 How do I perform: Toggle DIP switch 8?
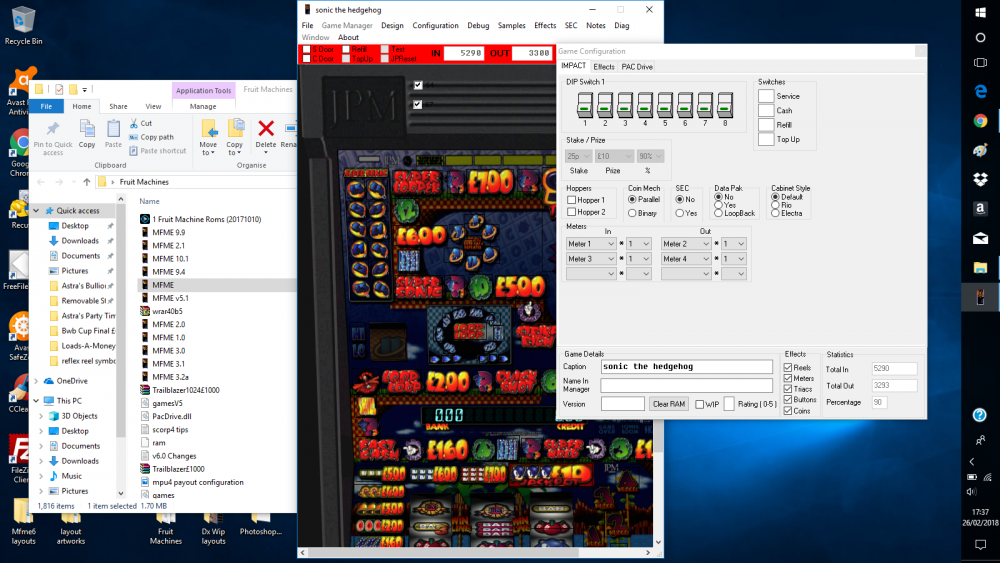[724, 105]
